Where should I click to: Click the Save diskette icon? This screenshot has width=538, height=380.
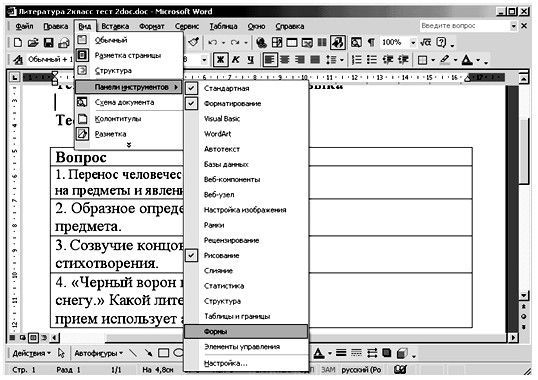click(x=48, y=43)
